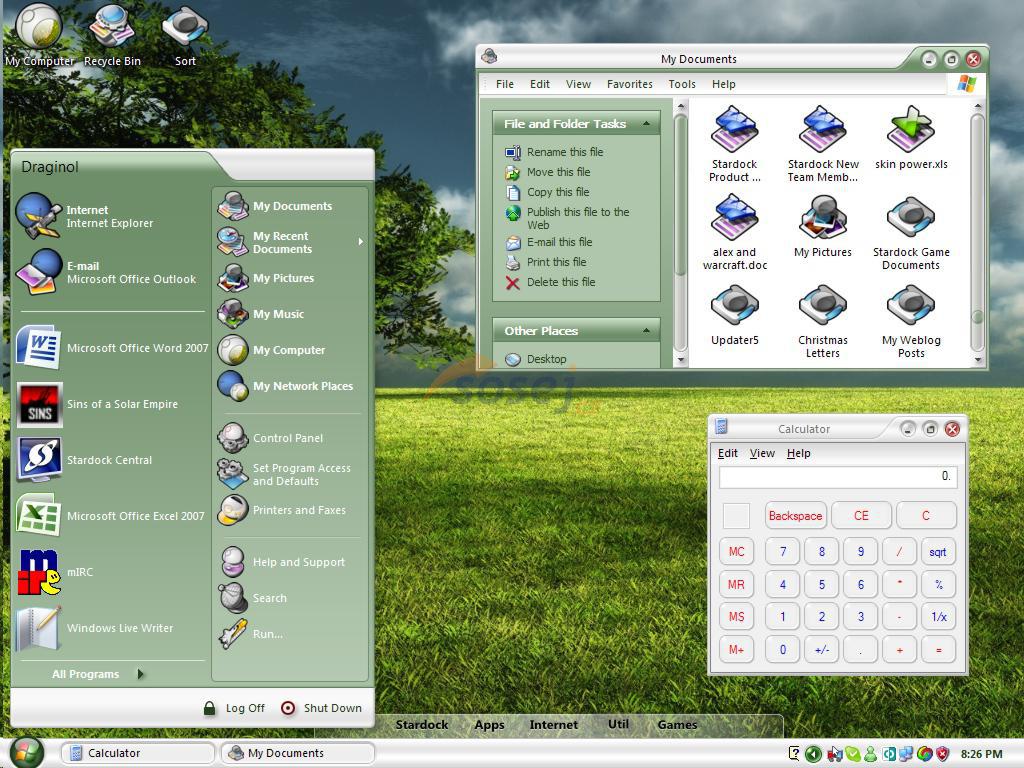
Task: Click the 7 digit button
Action: pos(782,552)
